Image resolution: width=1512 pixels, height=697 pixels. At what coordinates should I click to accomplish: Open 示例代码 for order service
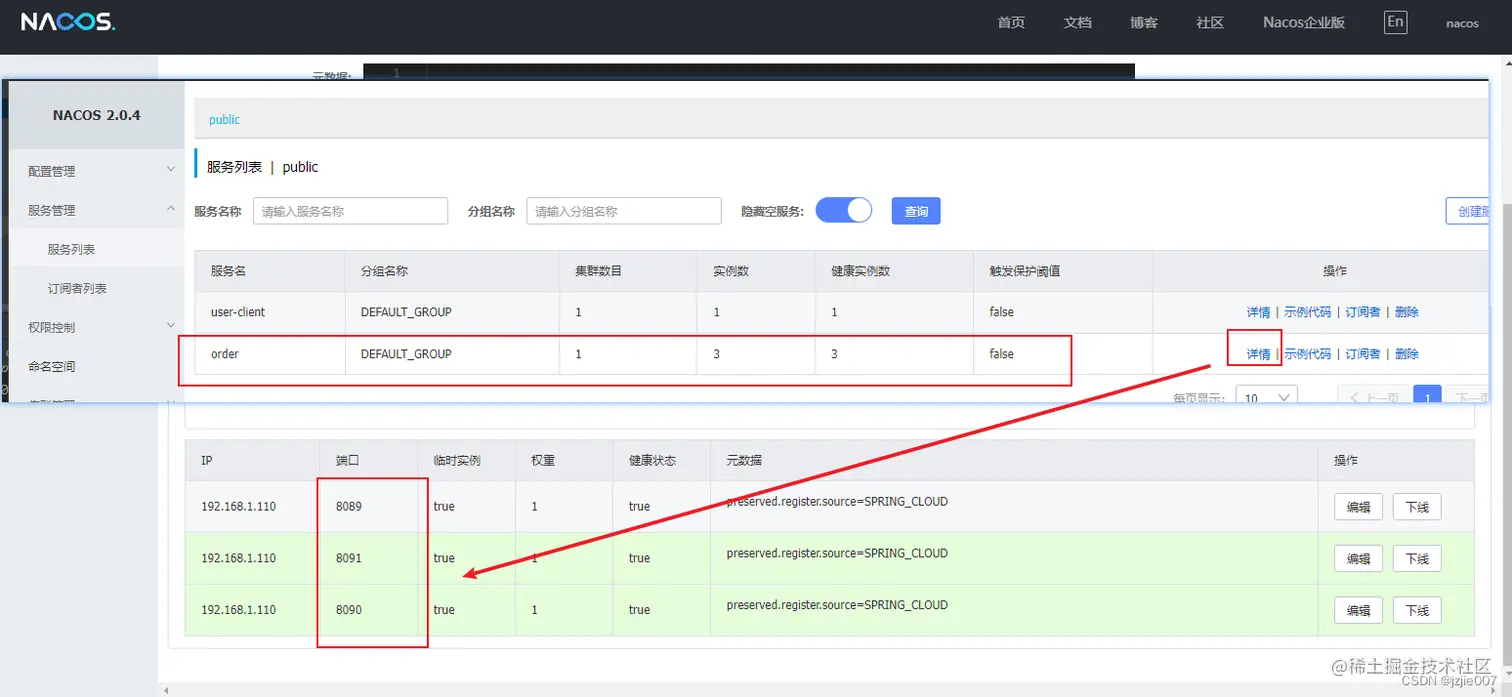[x=1308, y=354]
